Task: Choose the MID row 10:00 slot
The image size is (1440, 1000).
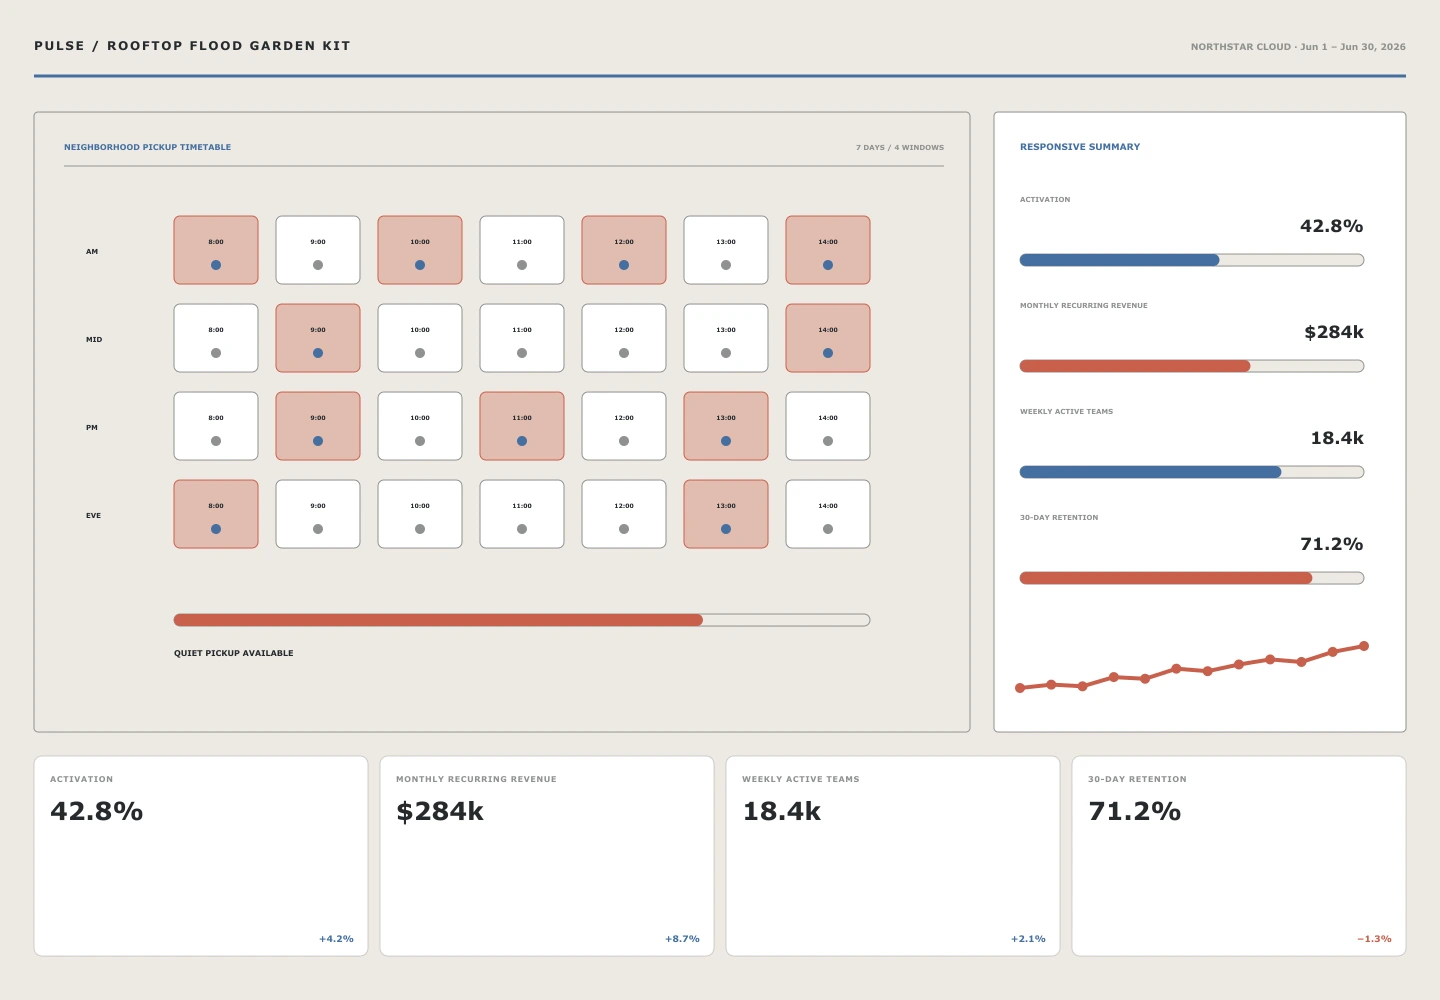Action: click(x=420, y=338)
